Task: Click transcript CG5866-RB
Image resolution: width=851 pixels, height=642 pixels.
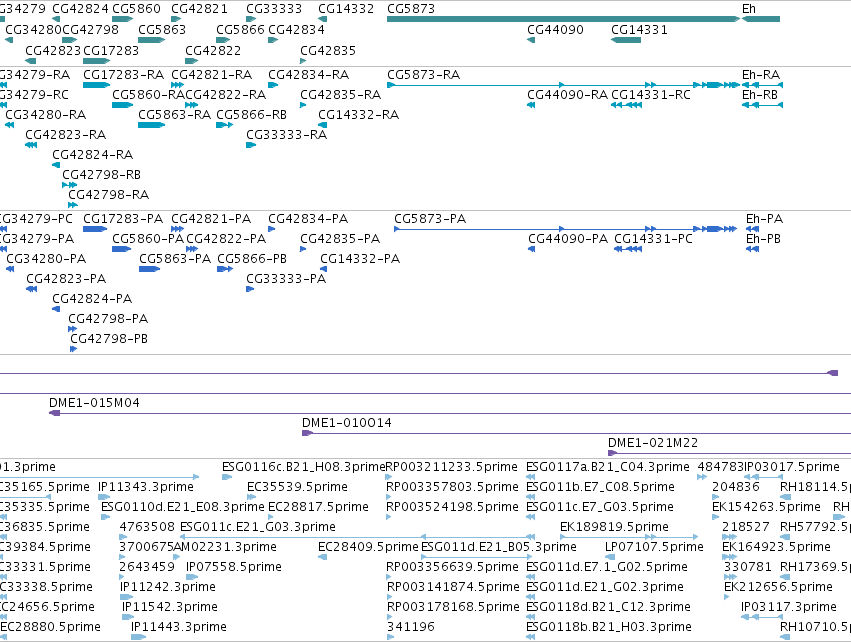Action: [x=225, y=125]
